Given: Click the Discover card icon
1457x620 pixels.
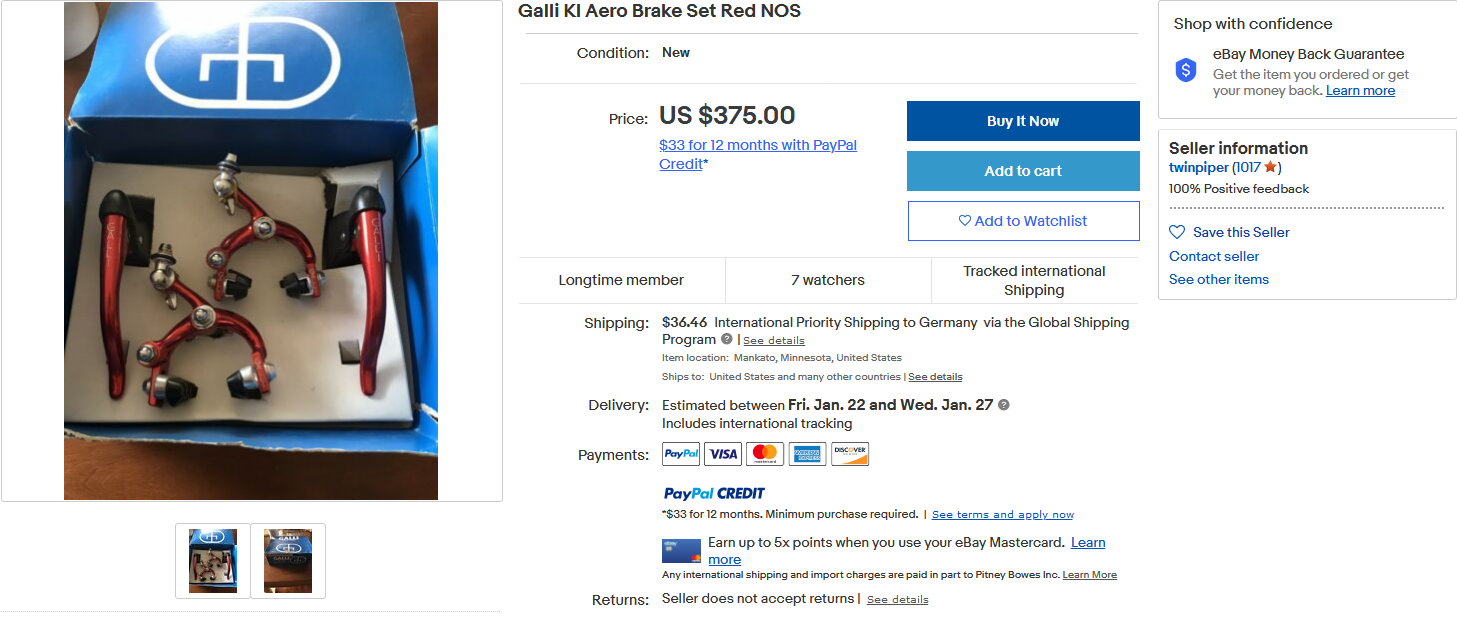Looking at the screenshot, I should click(849, 454).
